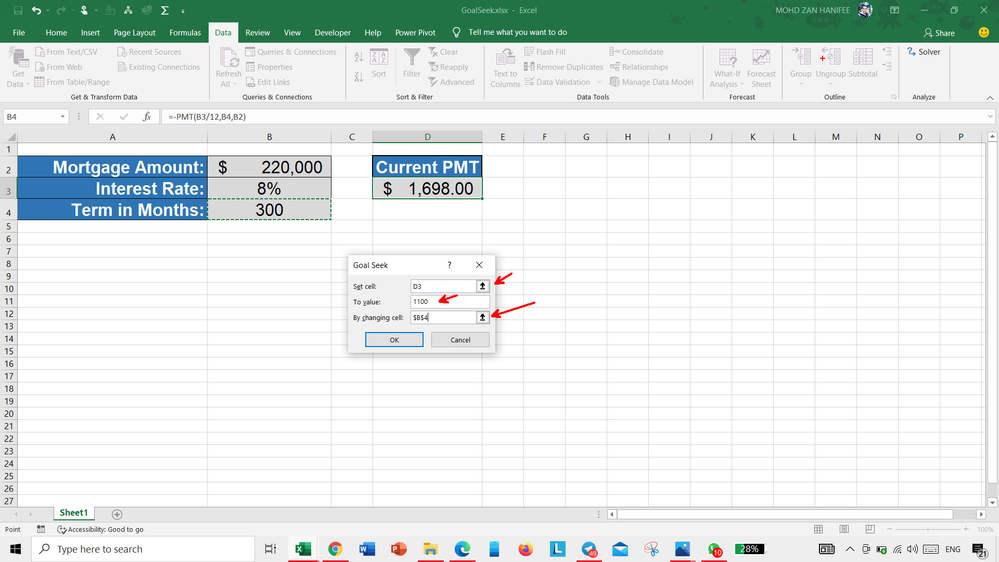The height and width of the screenshot is (562, 999).
Task: Click the Sort A to Z icon
Action: click(x=359, y=57)
